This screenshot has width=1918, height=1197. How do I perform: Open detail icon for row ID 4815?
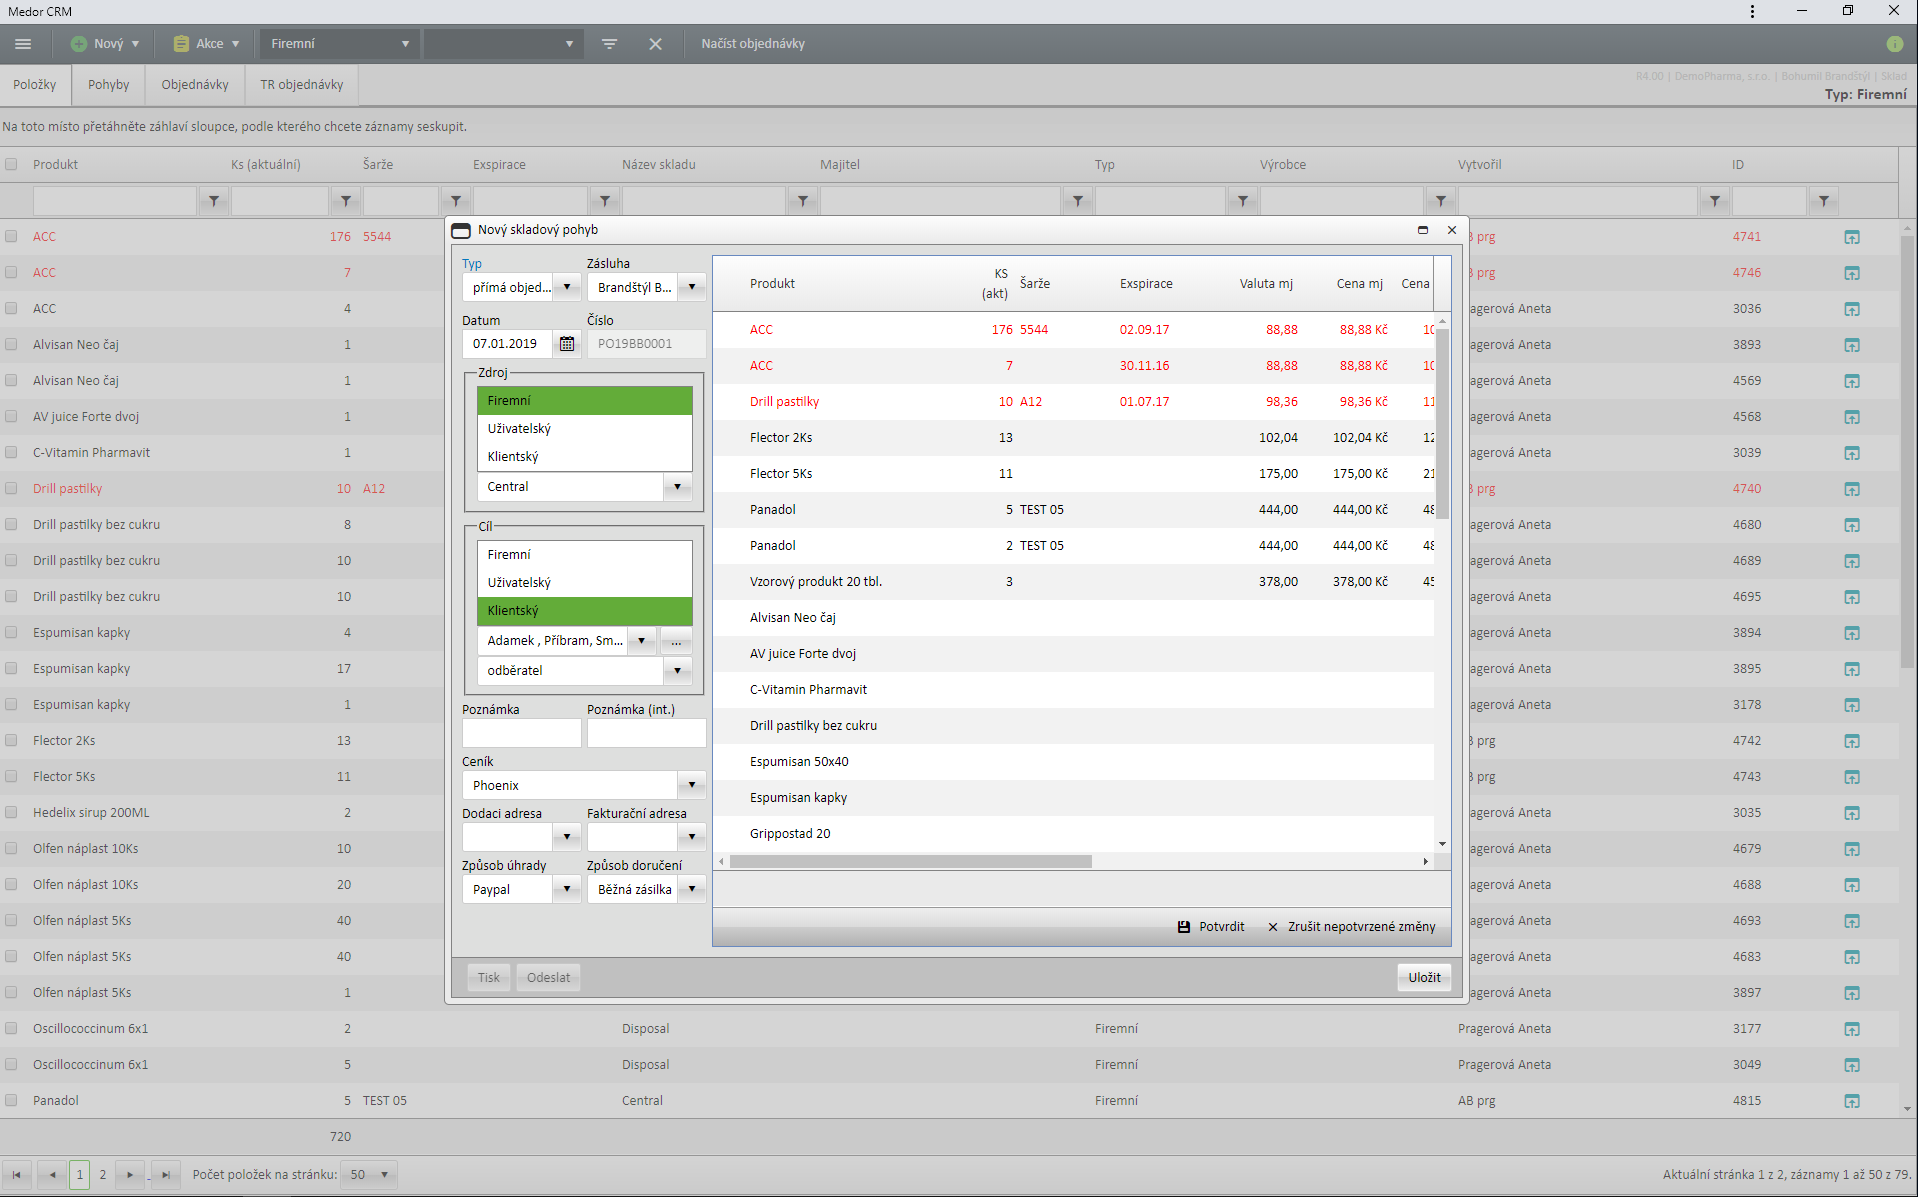(x=1852, y=1101)
